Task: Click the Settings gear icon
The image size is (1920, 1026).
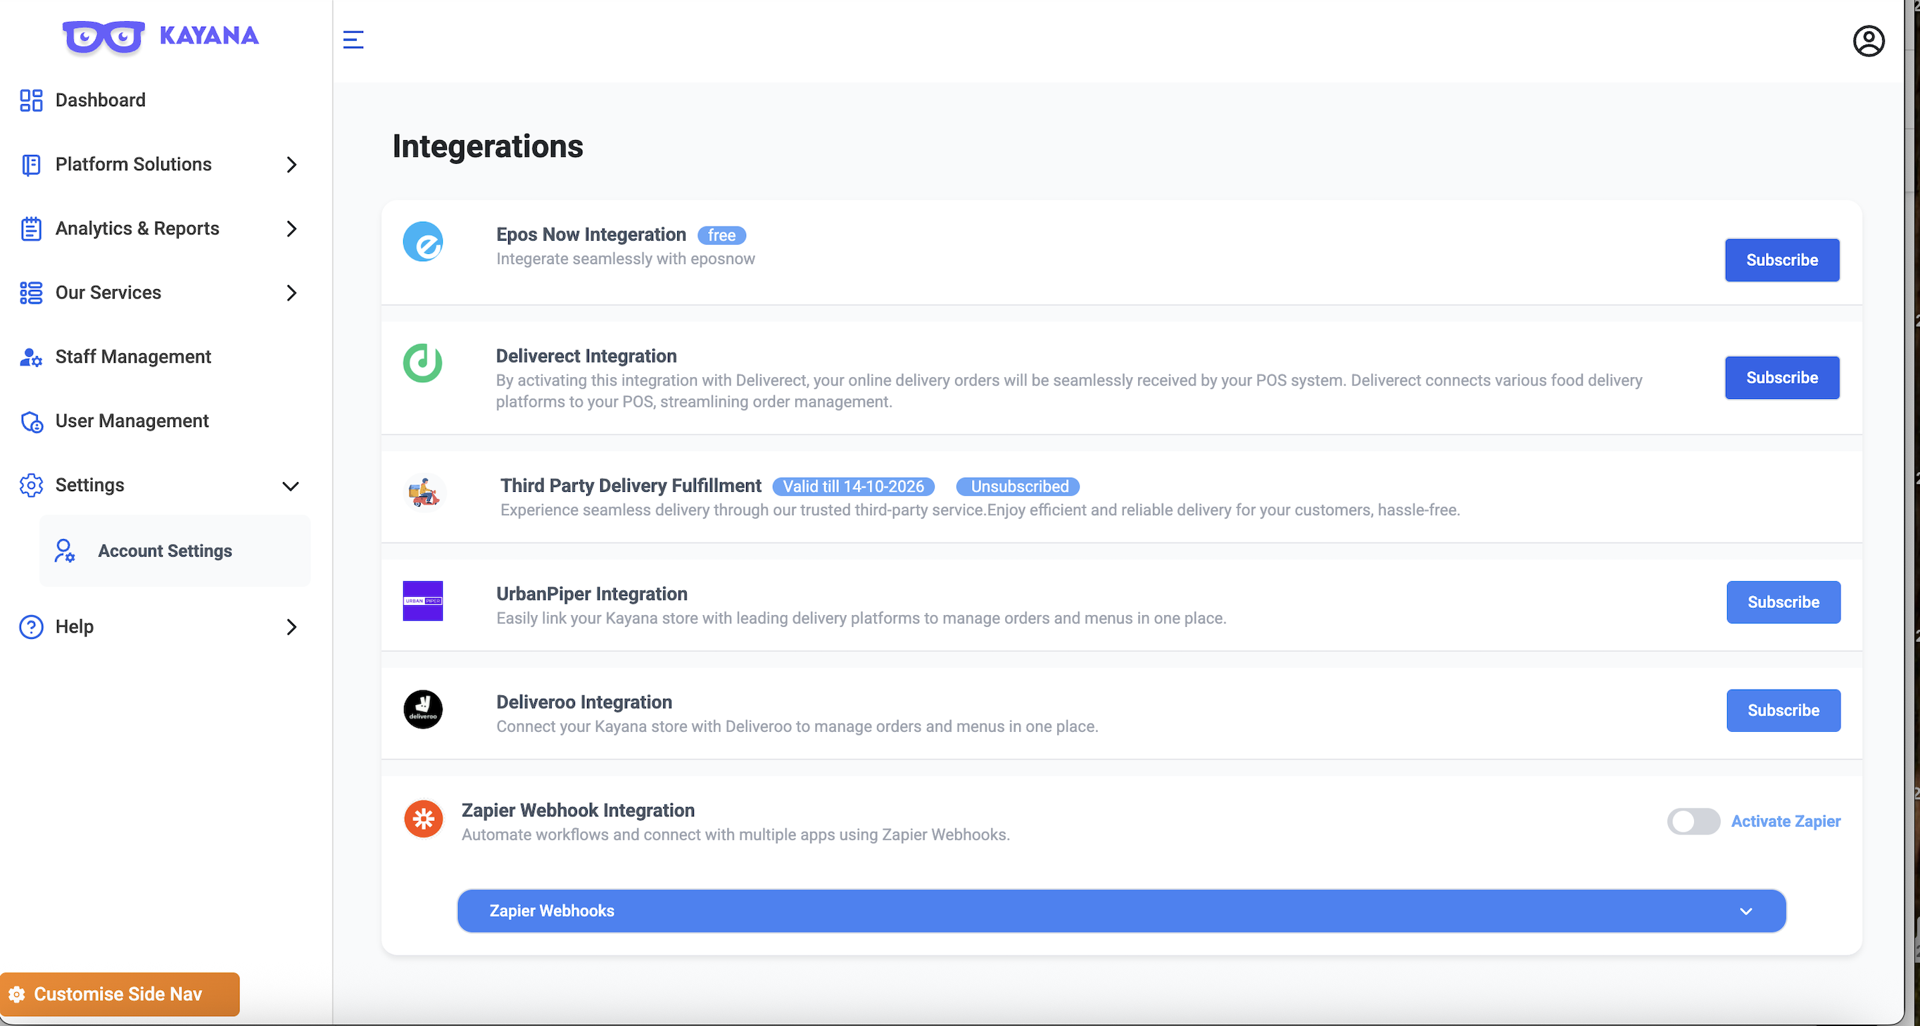Action: 31,485
